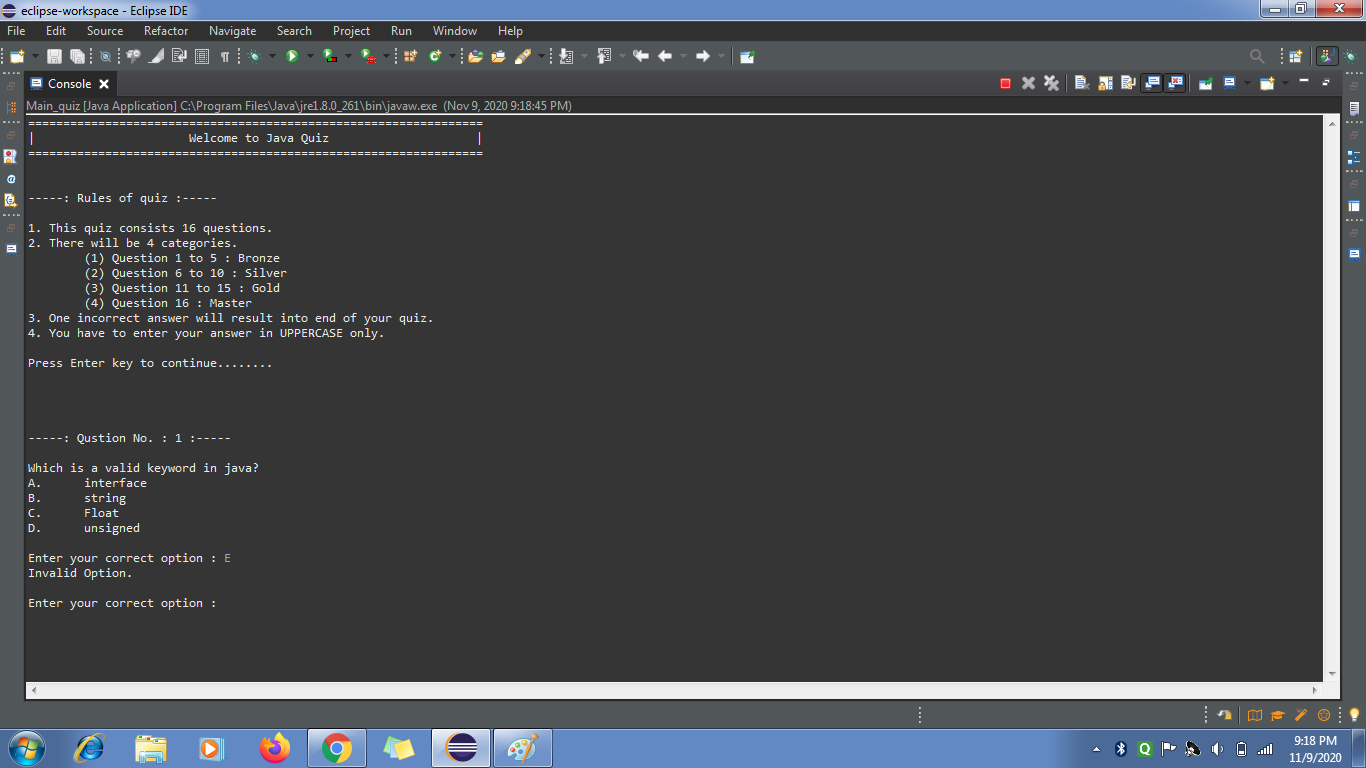Clear the console output

click(x=1081, y=82)
